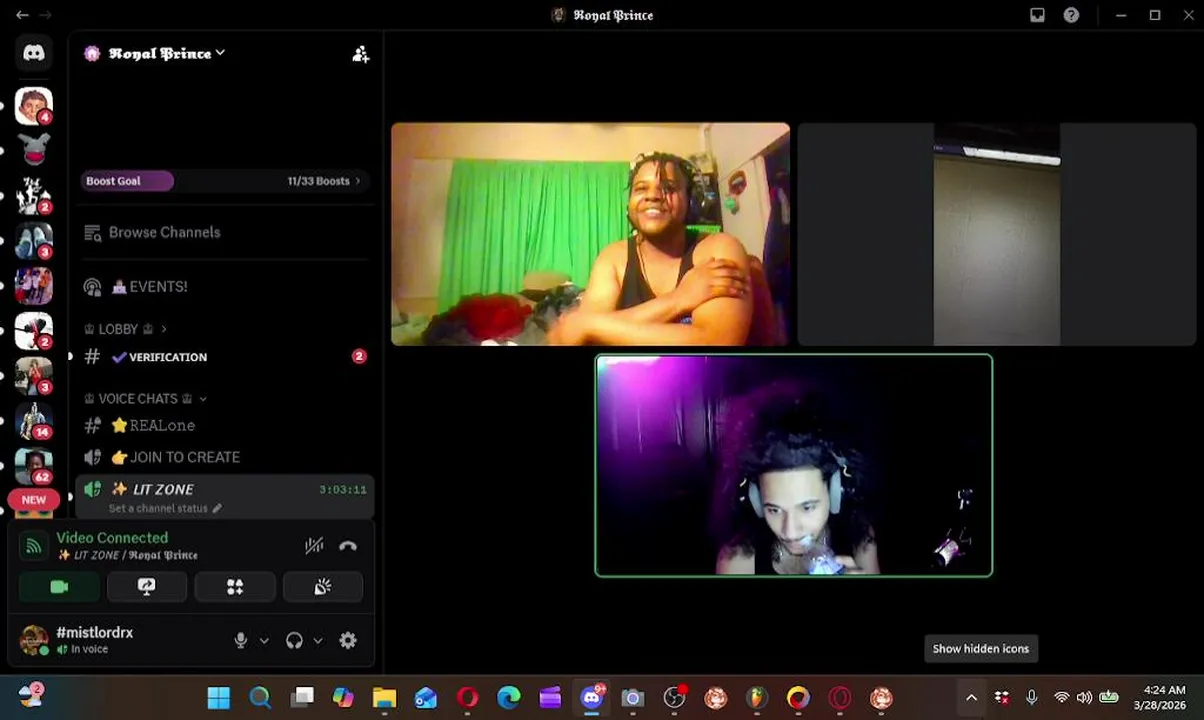The image size is (1204, 720).
Task: Toggle noise suppression icon
Action: coord(314,546)
